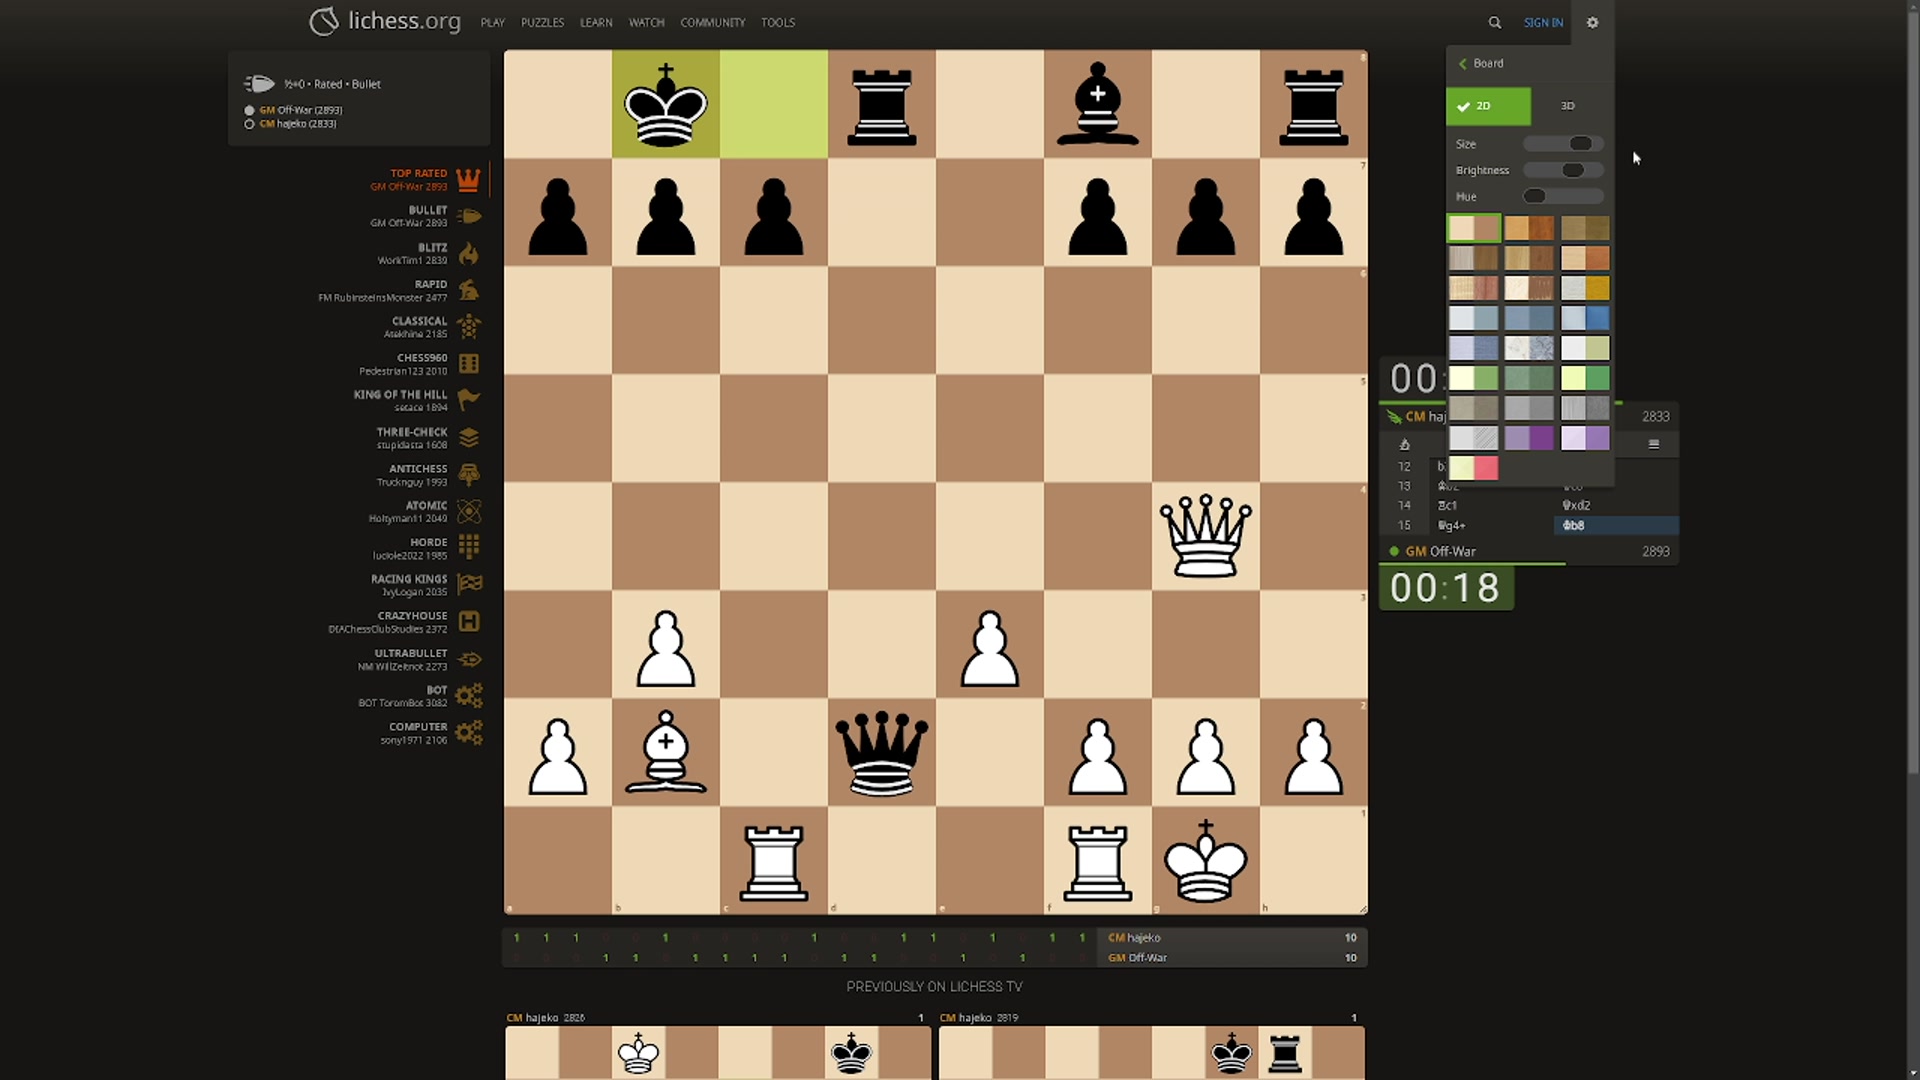Open the WATCH menu
This screenshot has height=1080, width=1920.
coord(646,22)
